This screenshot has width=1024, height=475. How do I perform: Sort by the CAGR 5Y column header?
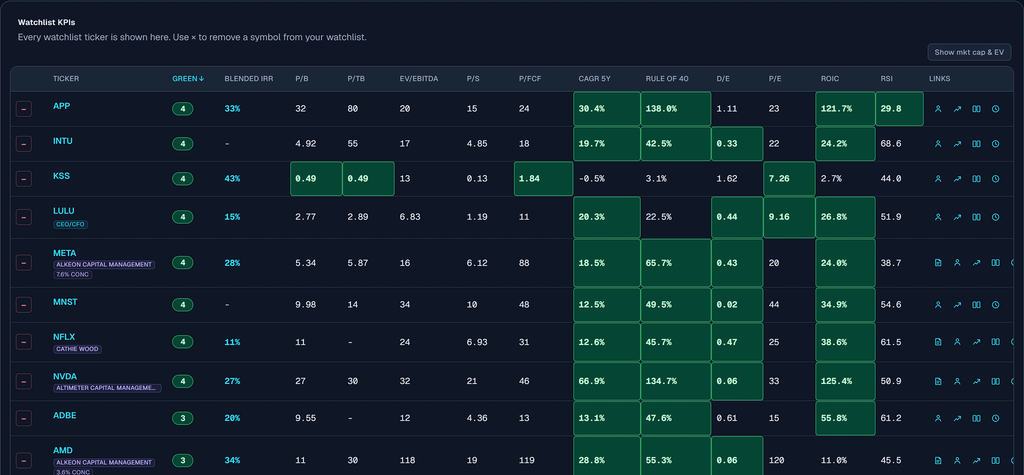pyautogui.click(x=594, y=79)
